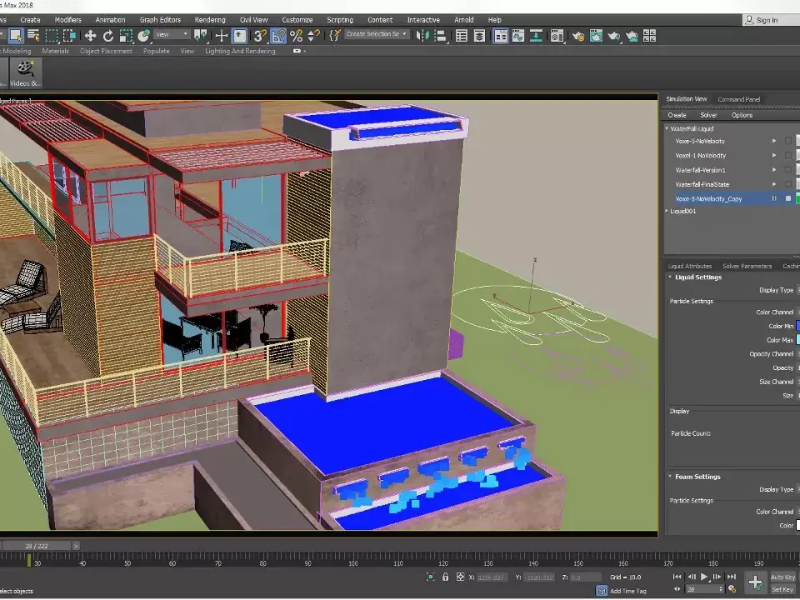Pause the Voxel-5-NoVelocity_Copy simulation
800x600 pixels.
pos(773,199)
